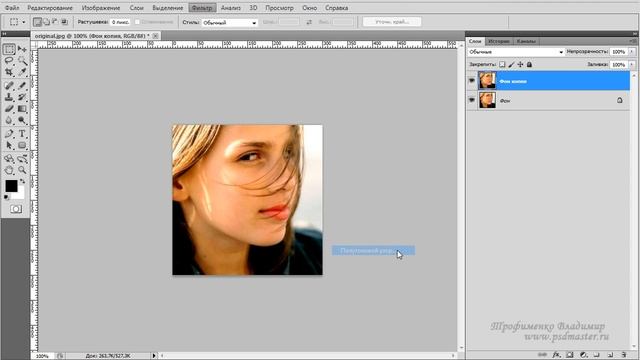Open the tool preset picker arrow
The height and width of the screenshot is (360, 640).
pyautogui.click(x=23, y=22)
